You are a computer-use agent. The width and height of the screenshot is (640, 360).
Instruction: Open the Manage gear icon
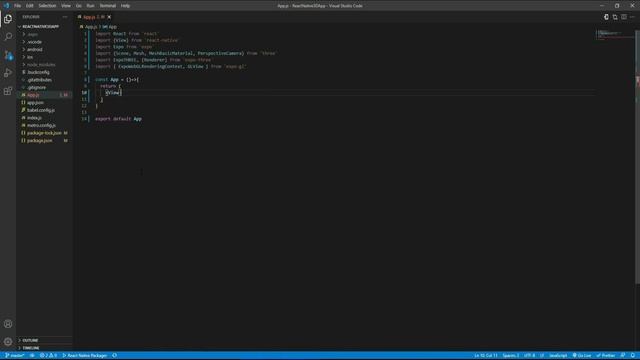click(x=8, y=342)
